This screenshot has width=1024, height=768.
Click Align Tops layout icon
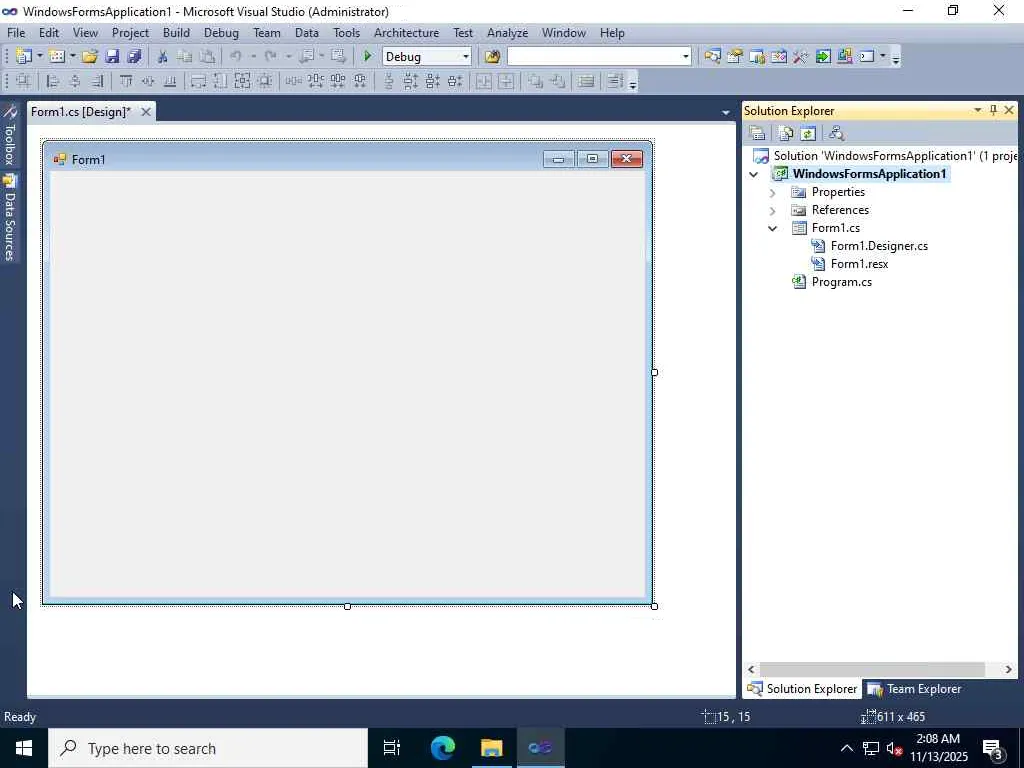[126, 81]
